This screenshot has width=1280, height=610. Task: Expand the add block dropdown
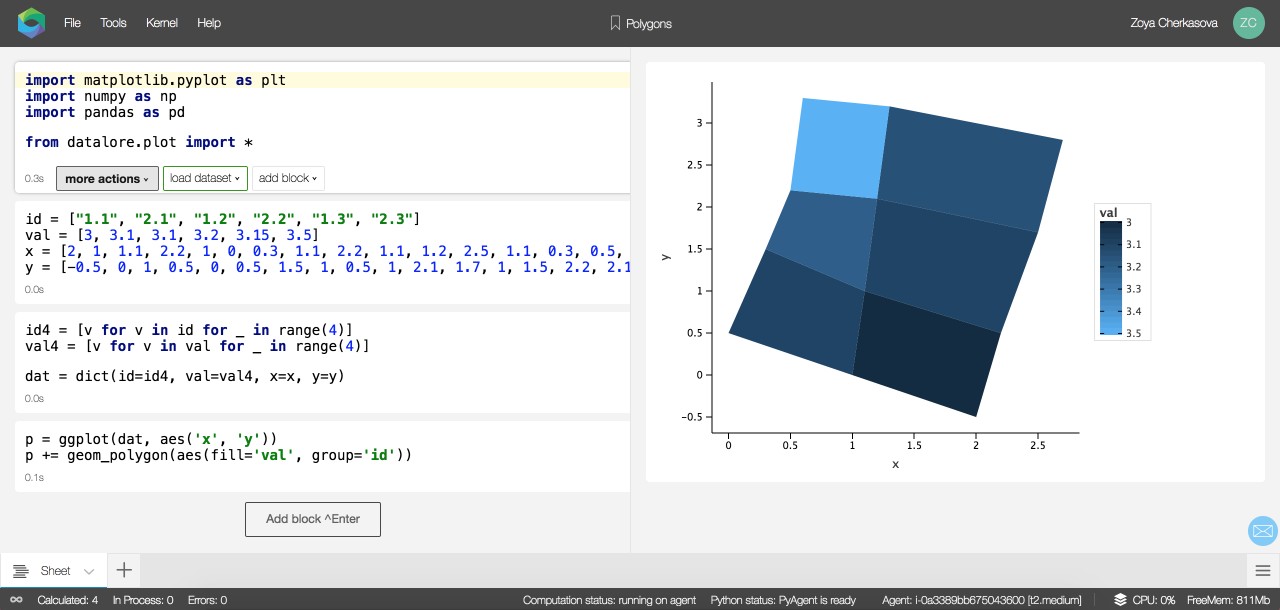[288, 179]
